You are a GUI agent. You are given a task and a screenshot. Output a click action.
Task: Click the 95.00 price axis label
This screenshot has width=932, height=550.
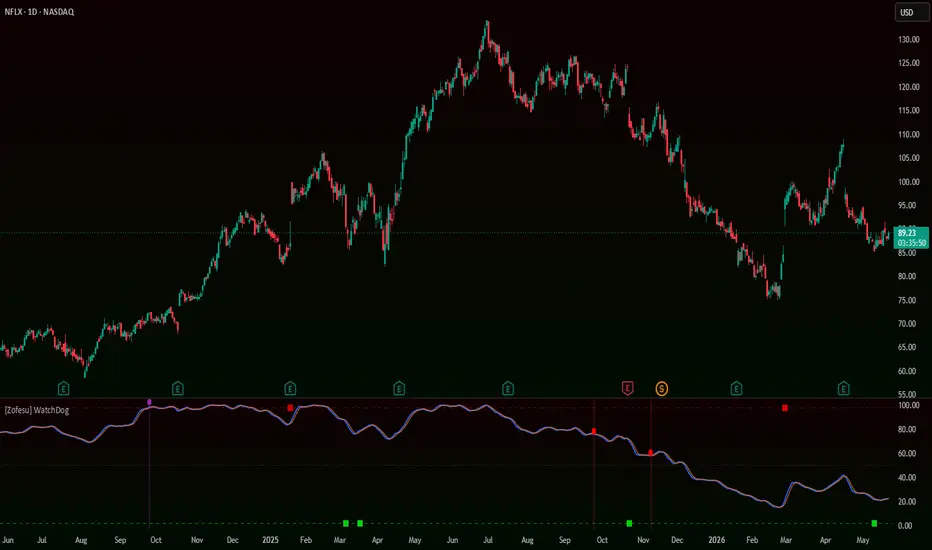[x=907, y=206]
